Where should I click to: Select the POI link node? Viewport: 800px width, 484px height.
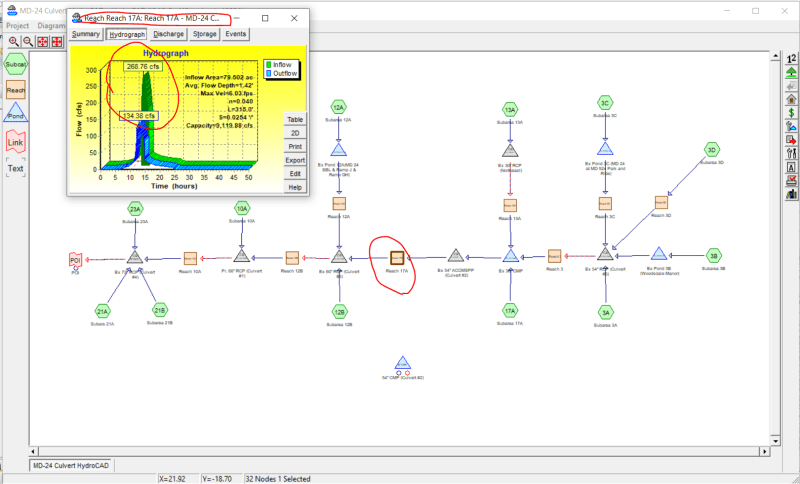pyautogui.click(x=76, y=260)
